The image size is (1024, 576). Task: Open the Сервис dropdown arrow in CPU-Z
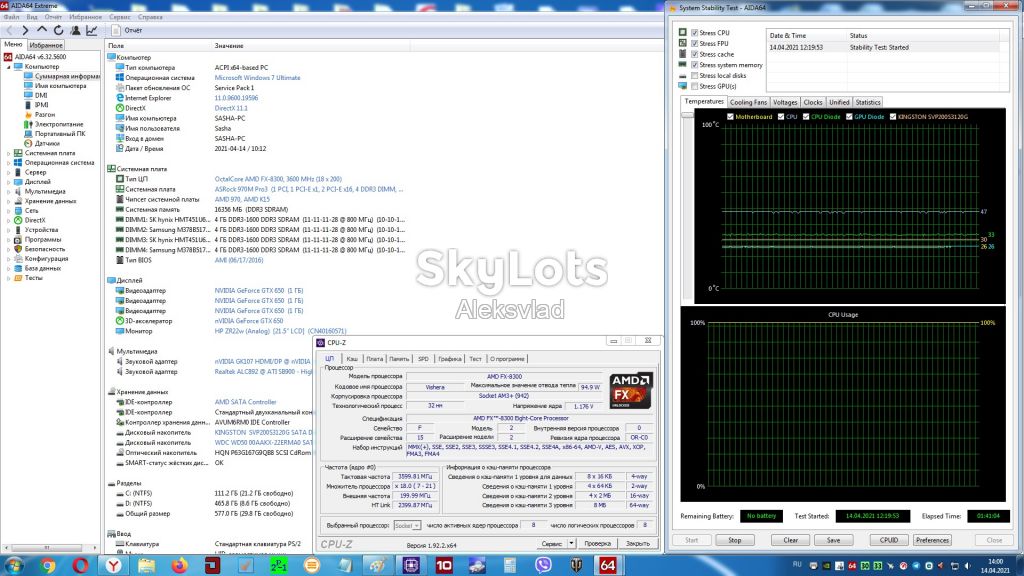tap(571, 543)
